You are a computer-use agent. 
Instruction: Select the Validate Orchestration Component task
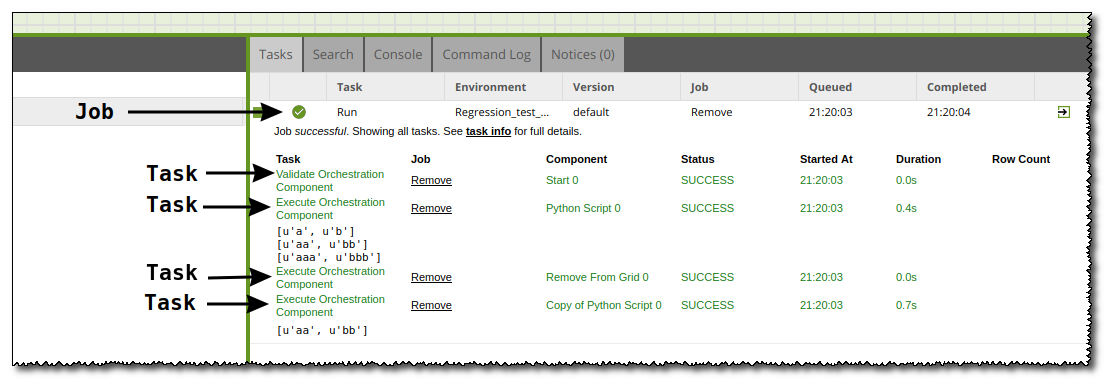(x=330, y=181)
